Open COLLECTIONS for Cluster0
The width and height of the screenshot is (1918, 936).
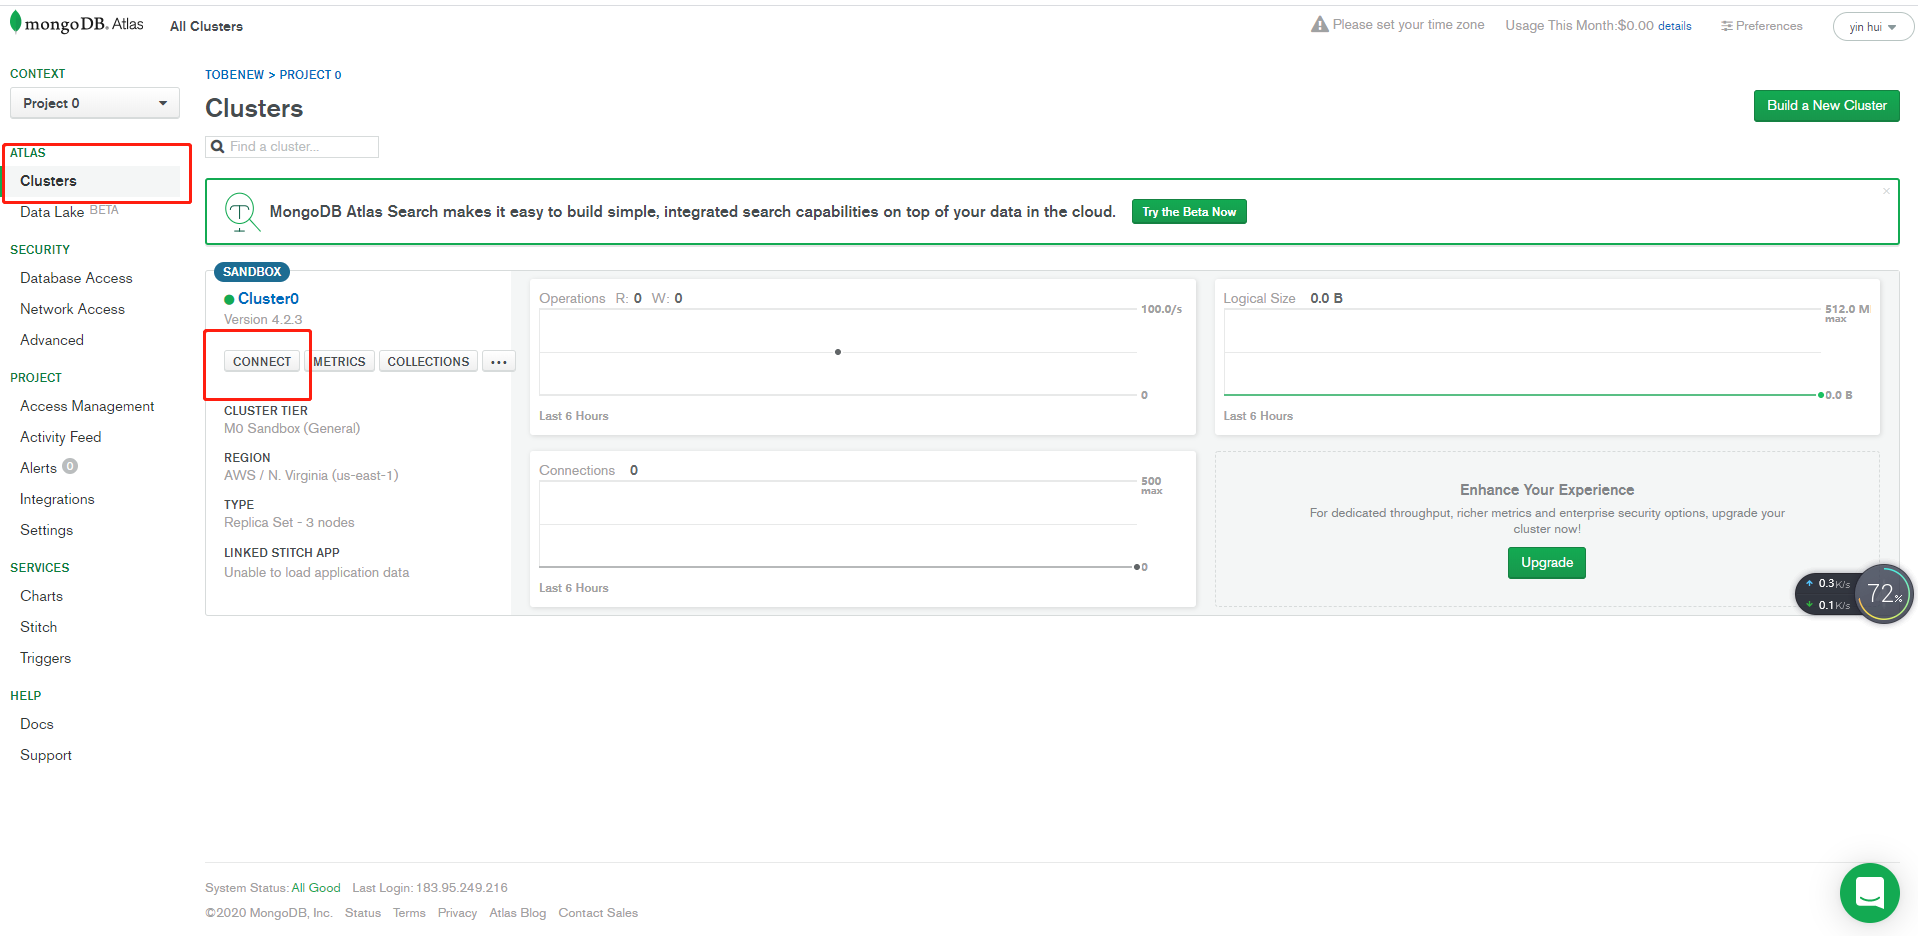coord(428,362)
